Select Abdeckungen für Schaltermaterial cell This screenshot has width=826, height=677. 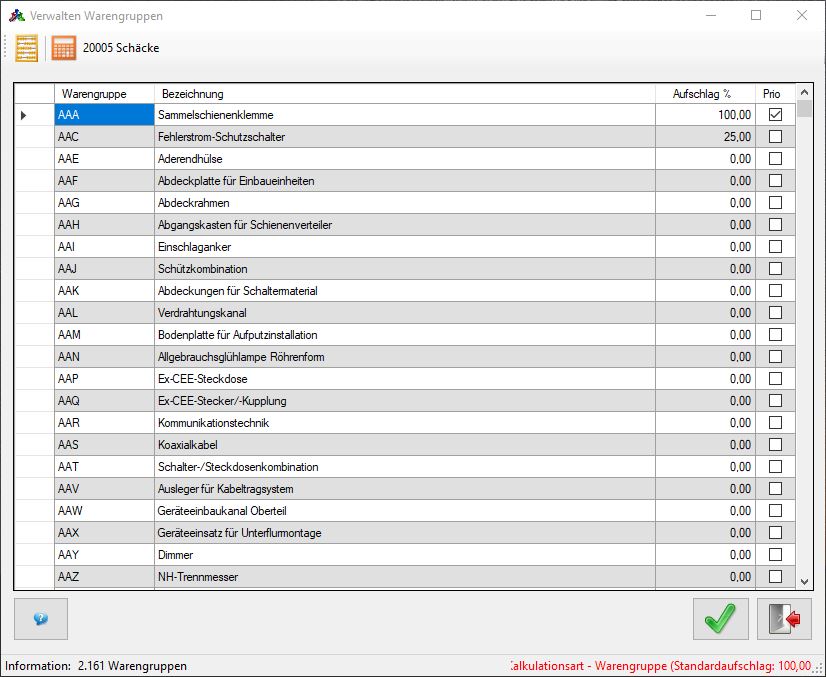coord(405,291)
